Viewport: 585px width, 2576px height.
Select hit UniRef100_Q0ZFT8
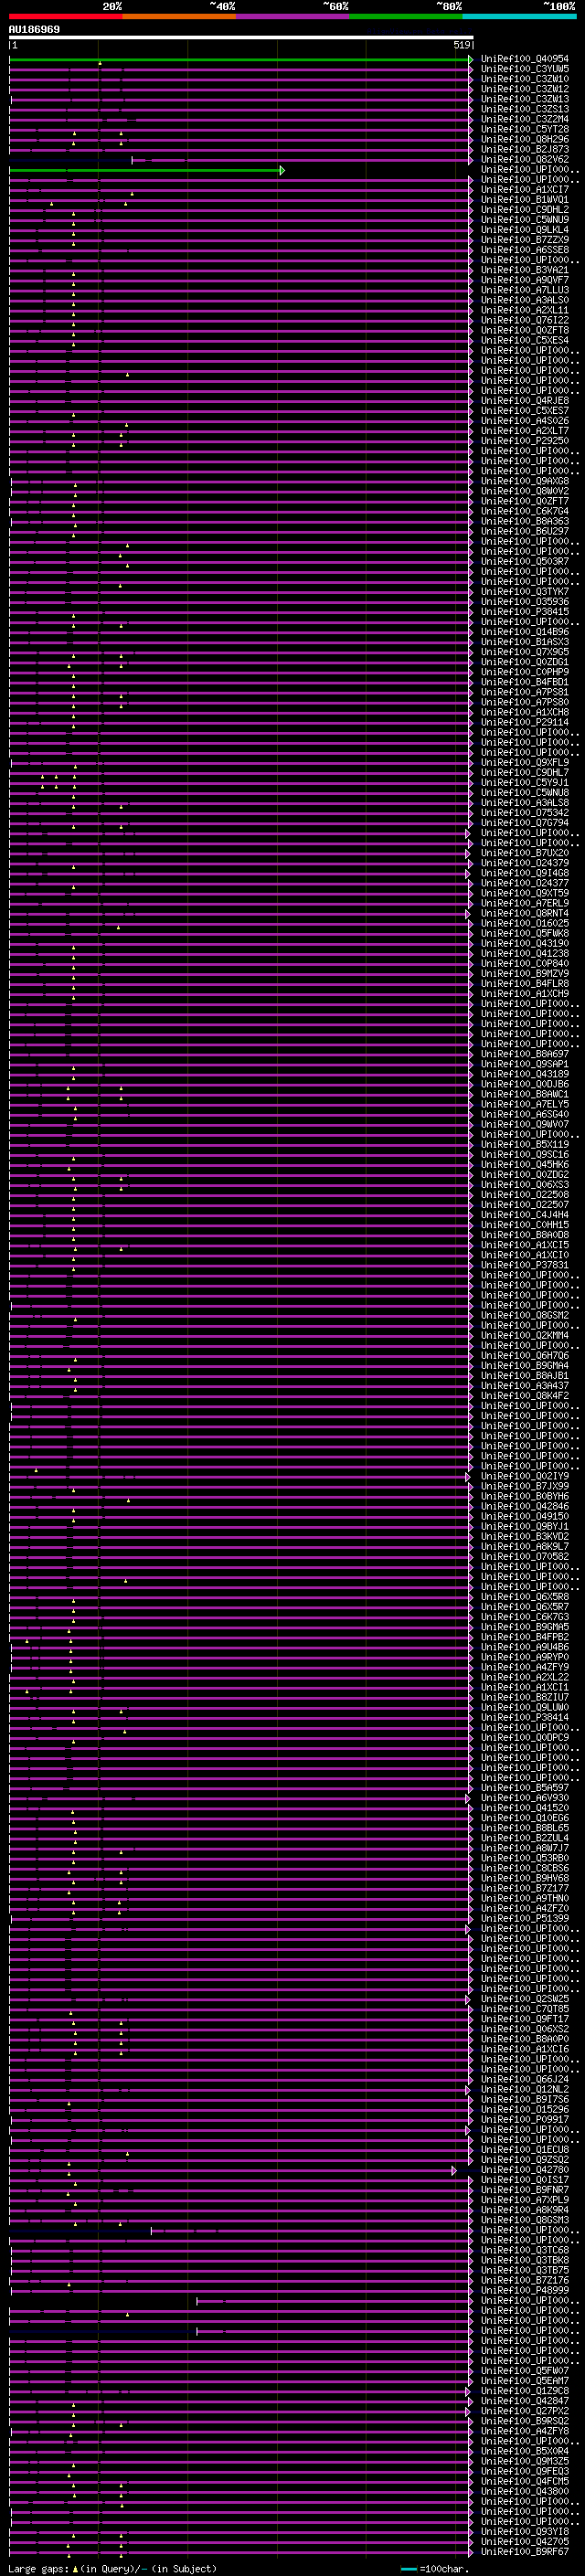(x=525, y=330)
